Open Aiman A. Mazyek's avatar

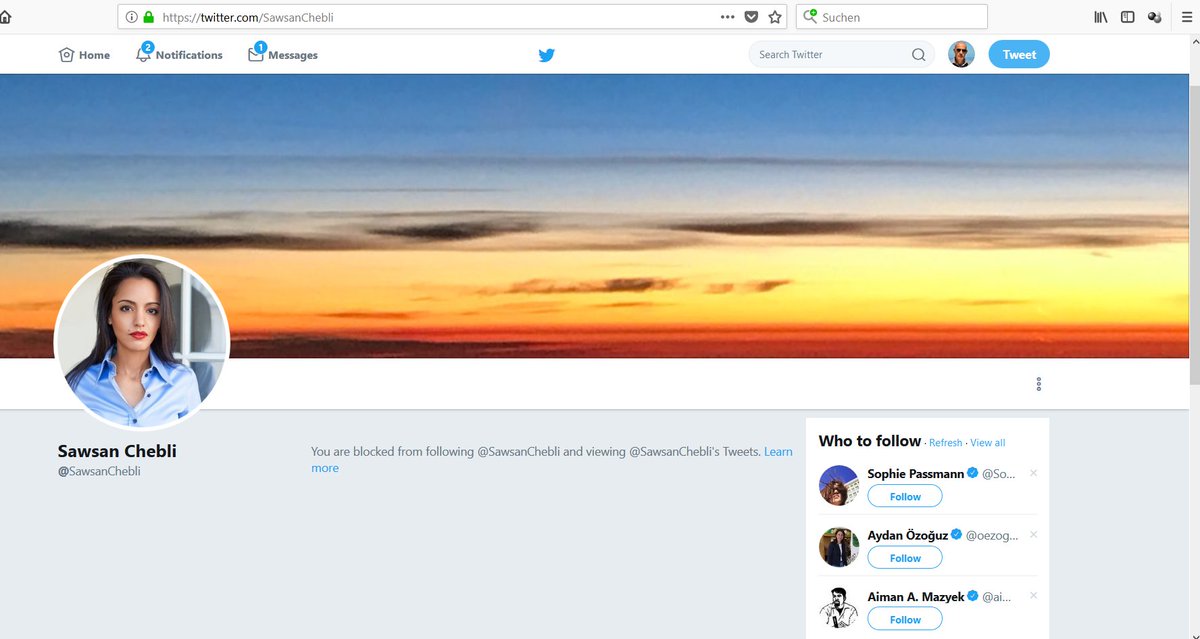pyautogui.click(x=839, y=608)
